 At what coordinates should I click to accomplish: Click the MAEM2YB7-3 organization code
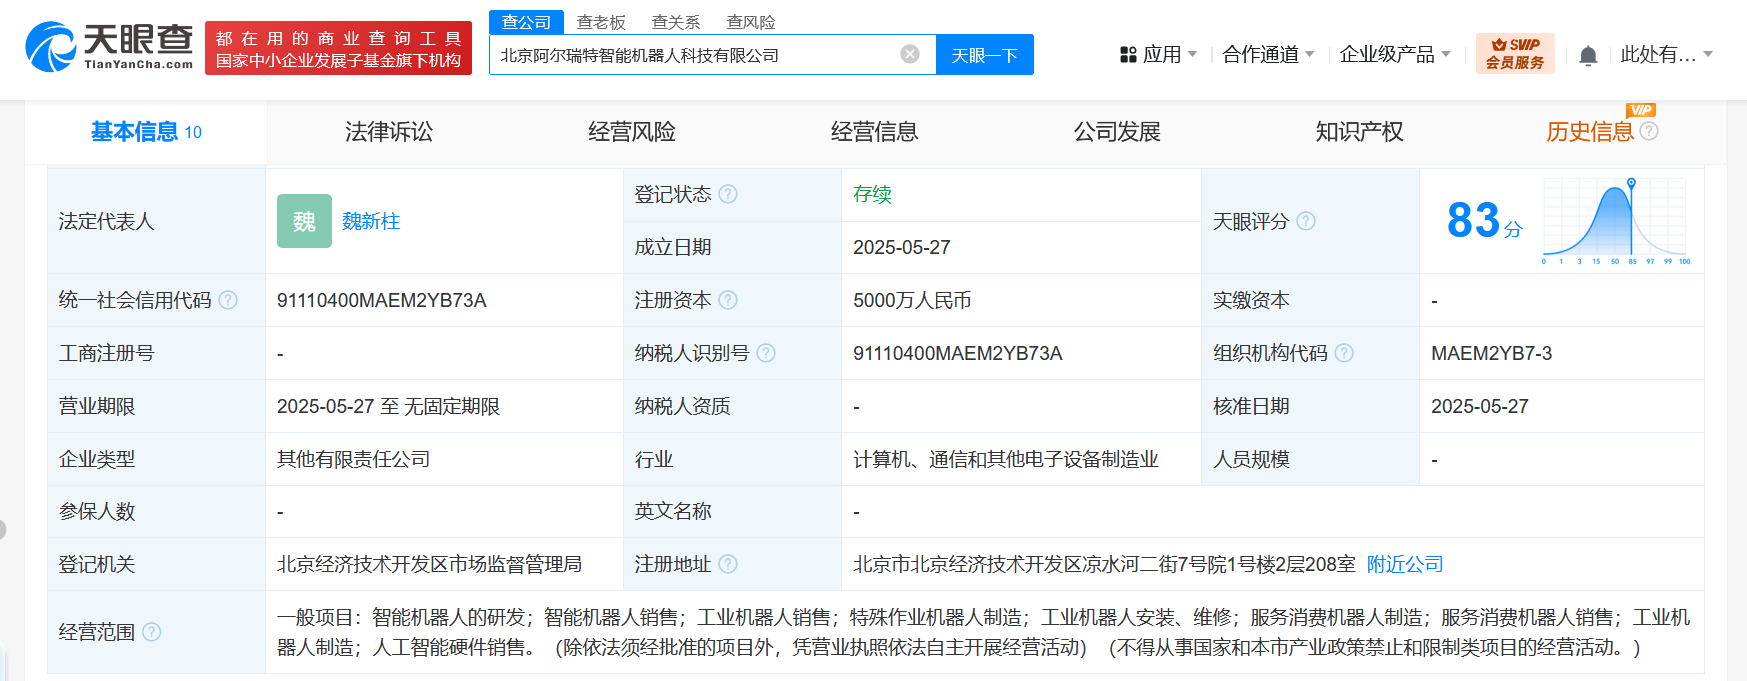[x=1492, y=353]
